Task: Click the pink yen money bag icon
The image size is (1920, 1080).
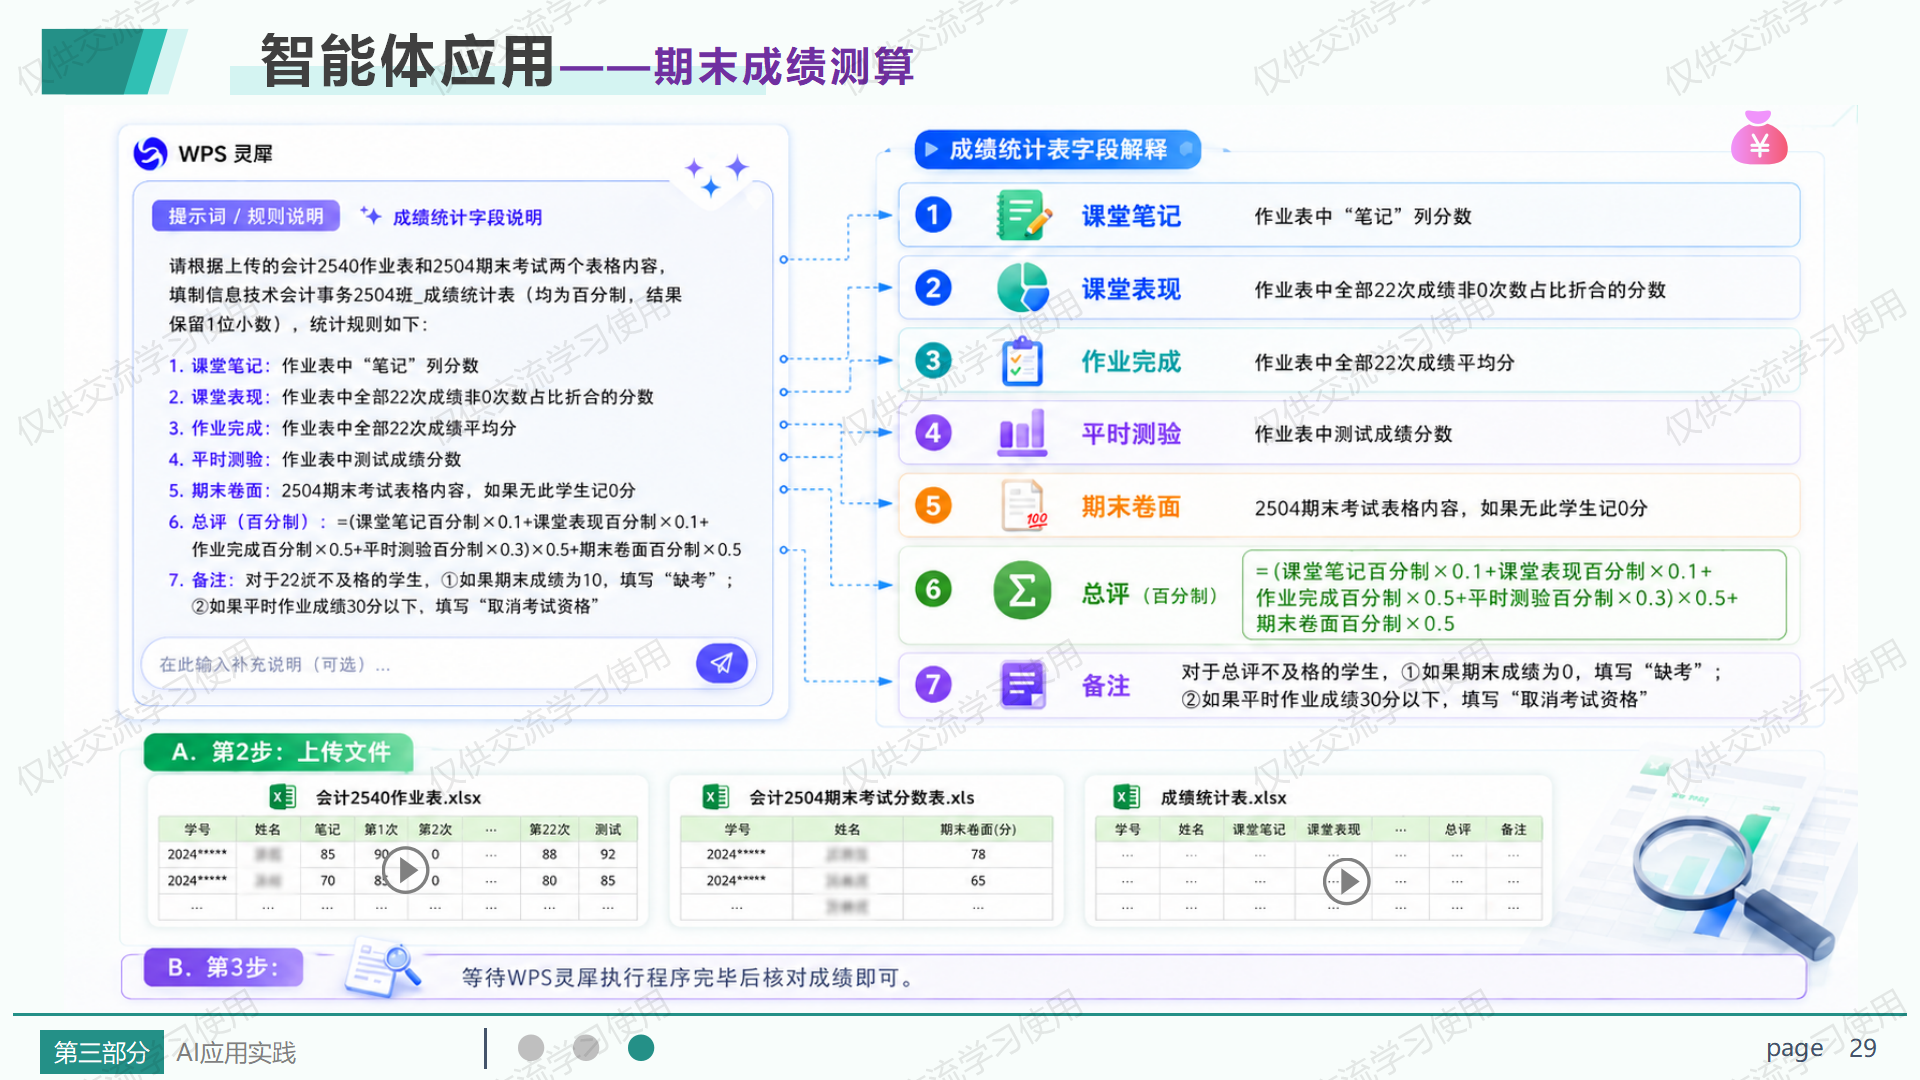Action: (x=1759, y=138)
